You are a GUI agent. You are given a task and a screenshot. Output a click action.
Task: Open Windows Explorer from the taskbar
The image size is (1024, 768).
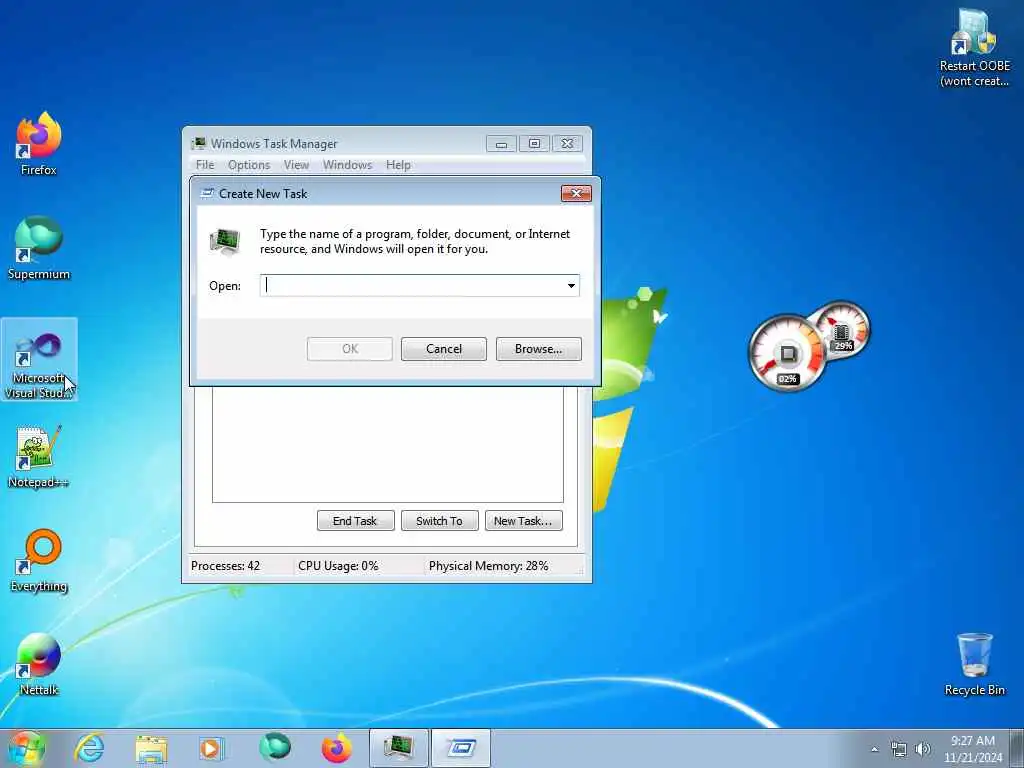point(152,748)
